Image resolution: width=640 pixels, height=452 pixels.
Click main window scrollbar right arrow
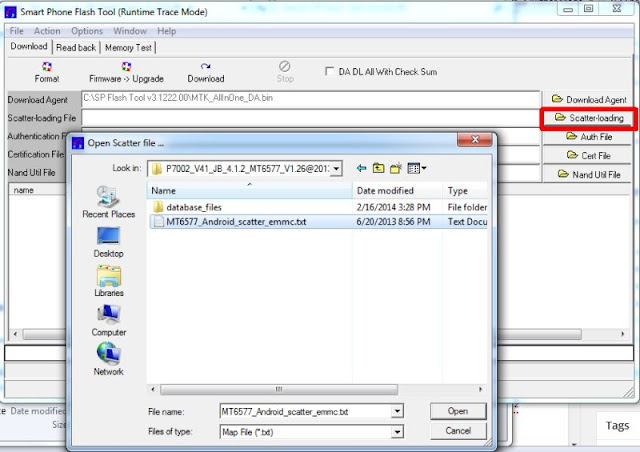click(x=622, y=334)
